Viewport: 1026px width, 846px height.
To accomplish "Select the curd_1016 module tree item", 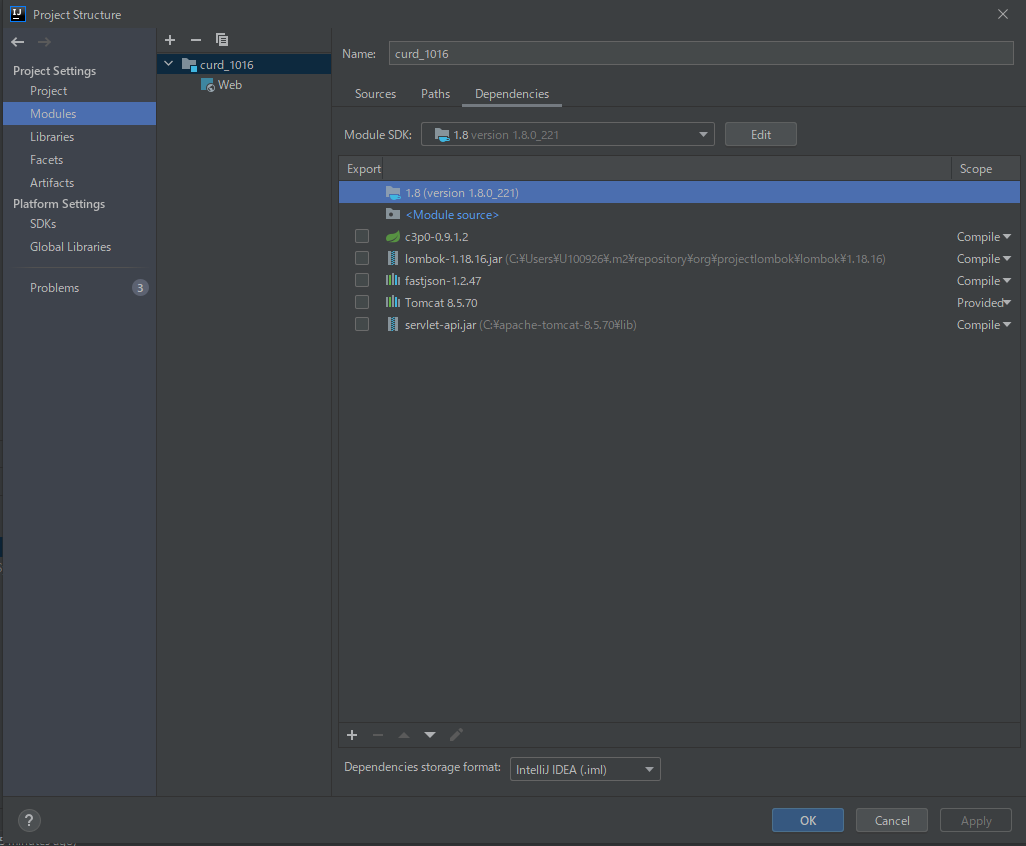I will pos(244,64).
